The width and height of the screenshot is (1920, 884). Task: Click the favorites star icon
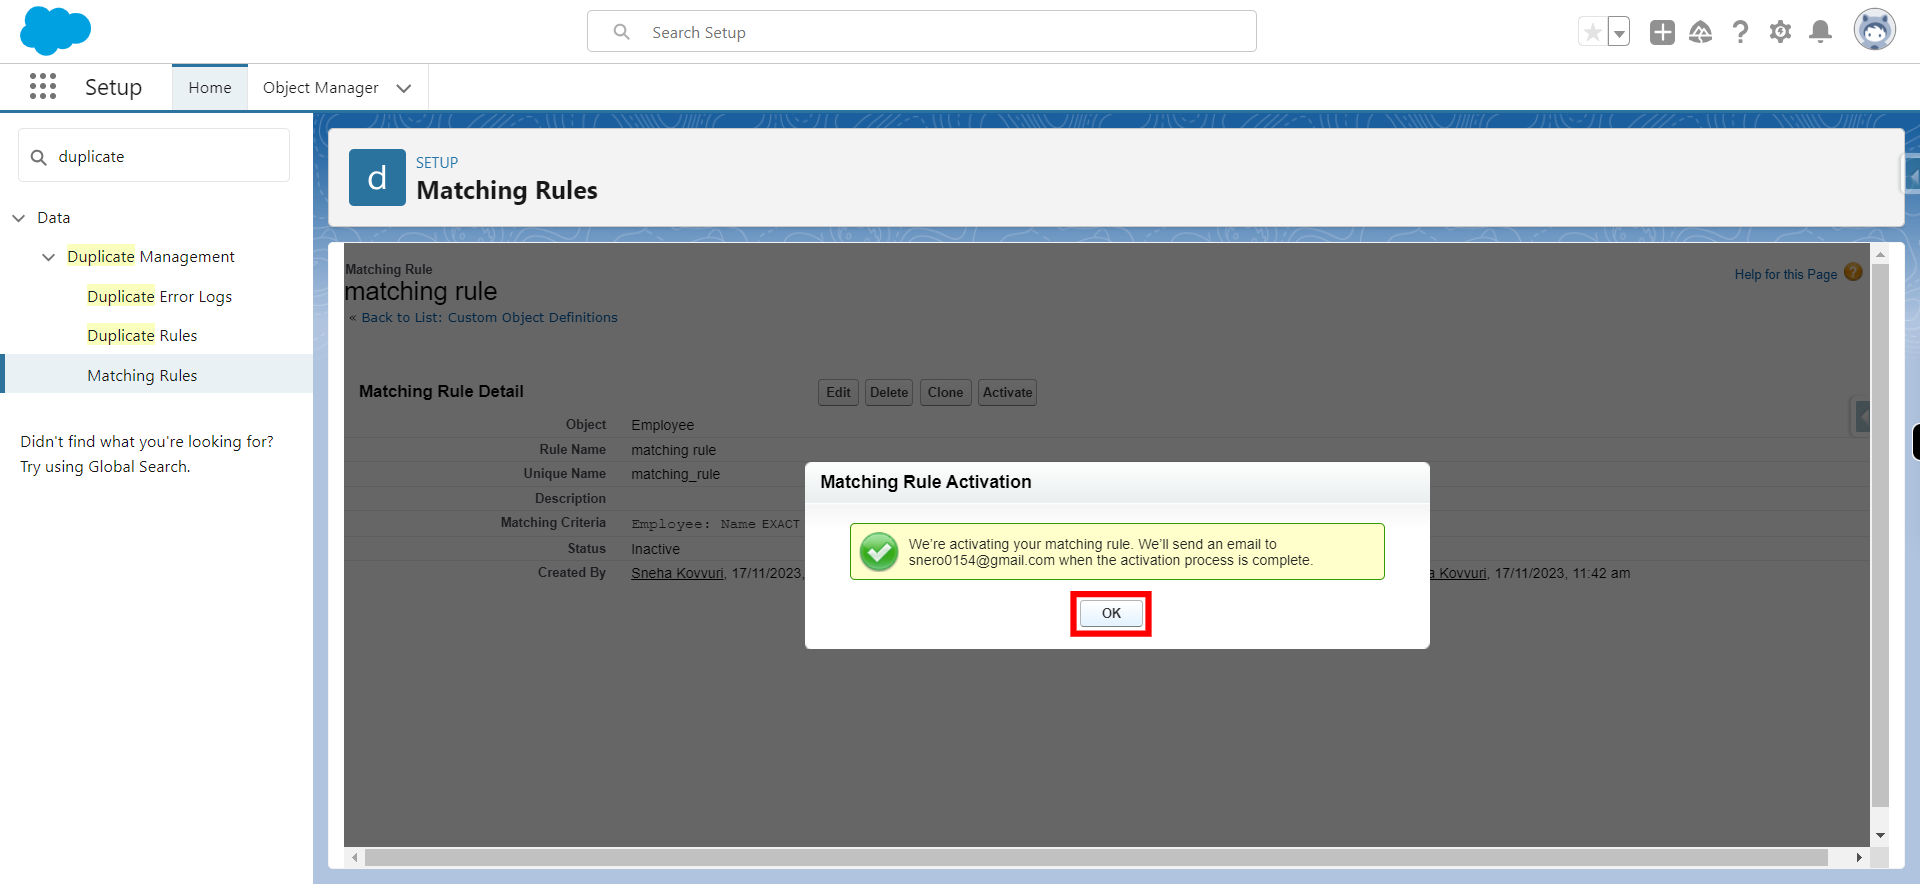(x=1592, y=32)
